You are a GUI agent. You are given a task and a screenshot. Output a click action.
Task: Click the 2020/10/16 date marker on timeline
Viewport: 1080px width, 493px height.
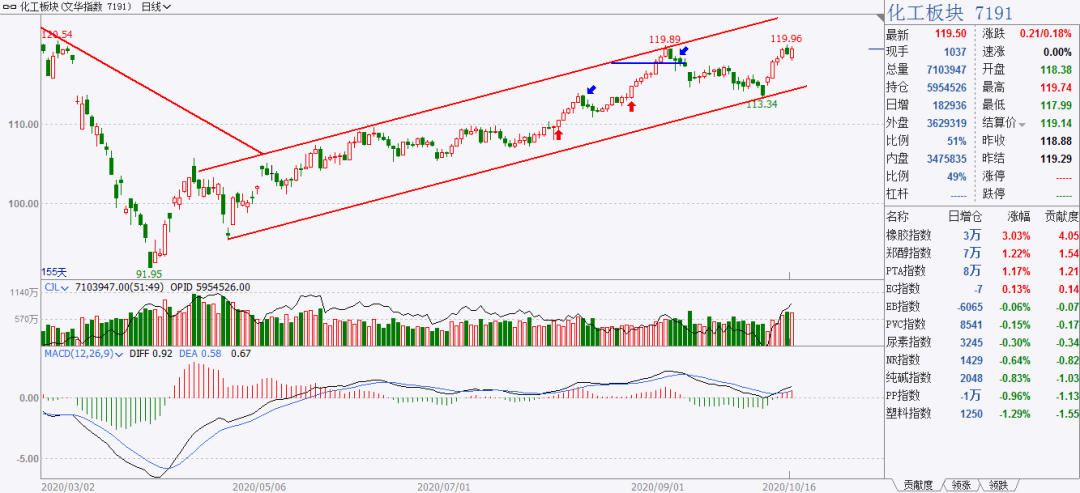[x=790, y=486]
